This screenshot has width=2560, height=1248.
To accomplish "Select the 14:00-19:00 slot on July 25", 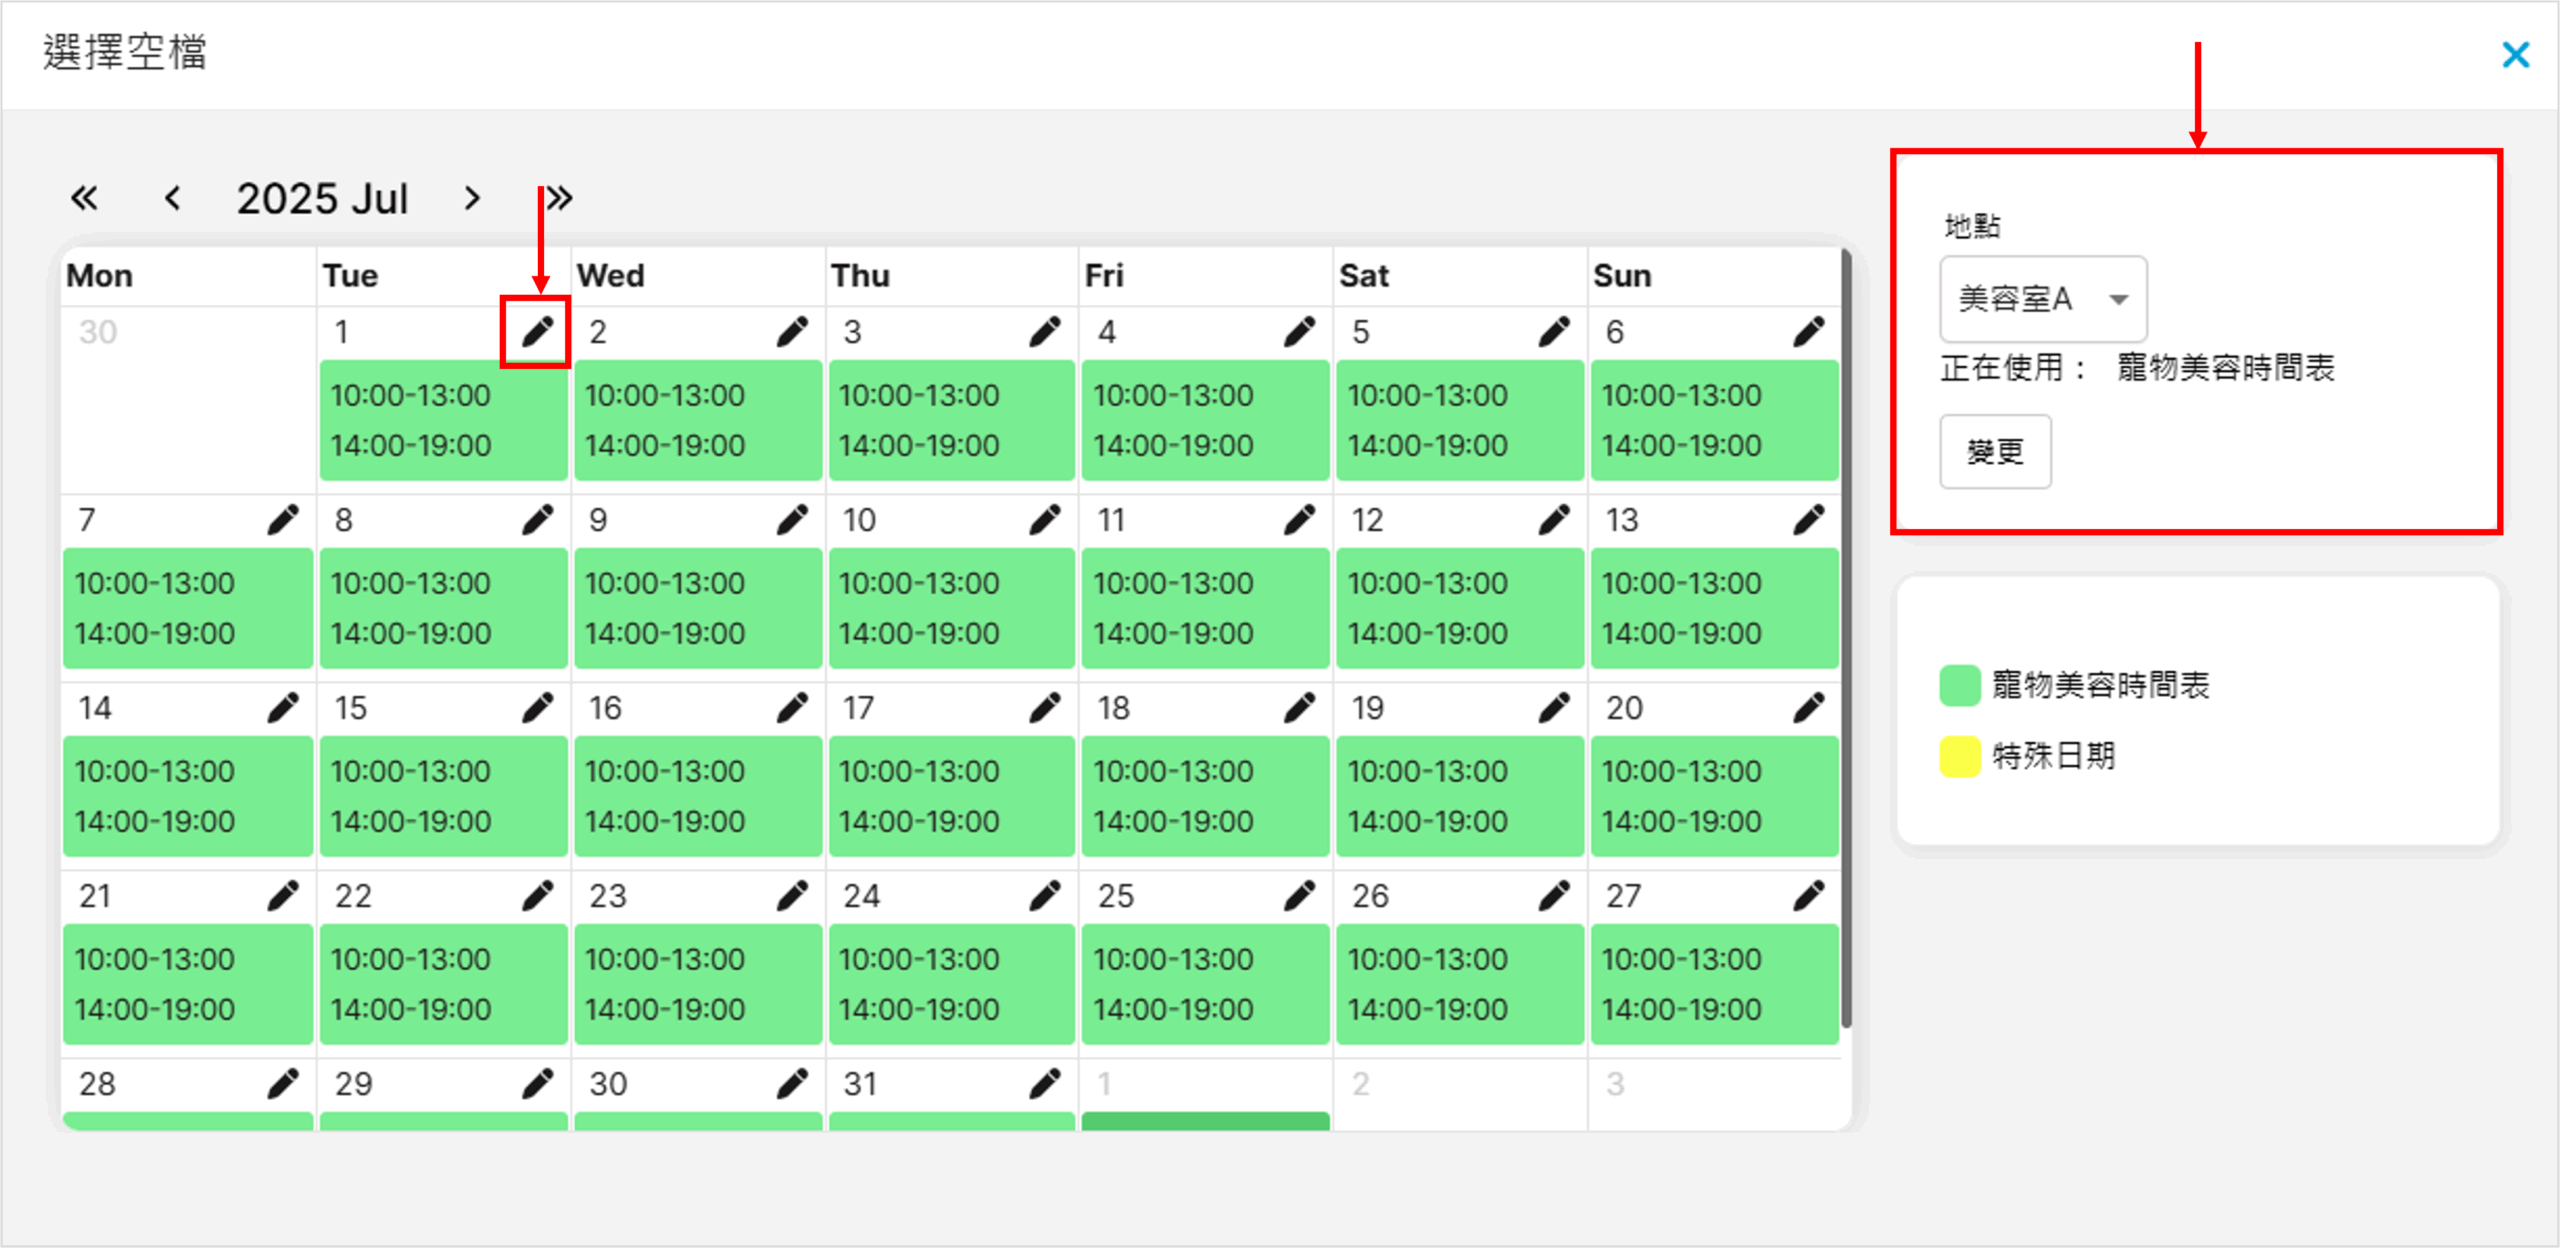I will pyautogui.click(x=1173, y=1010).
